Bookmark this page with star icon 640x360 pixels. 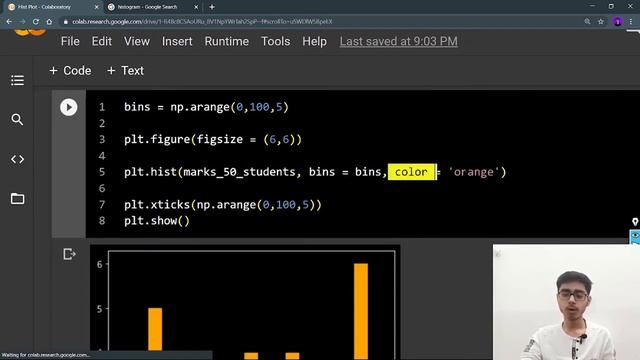[x=601, y=22]
